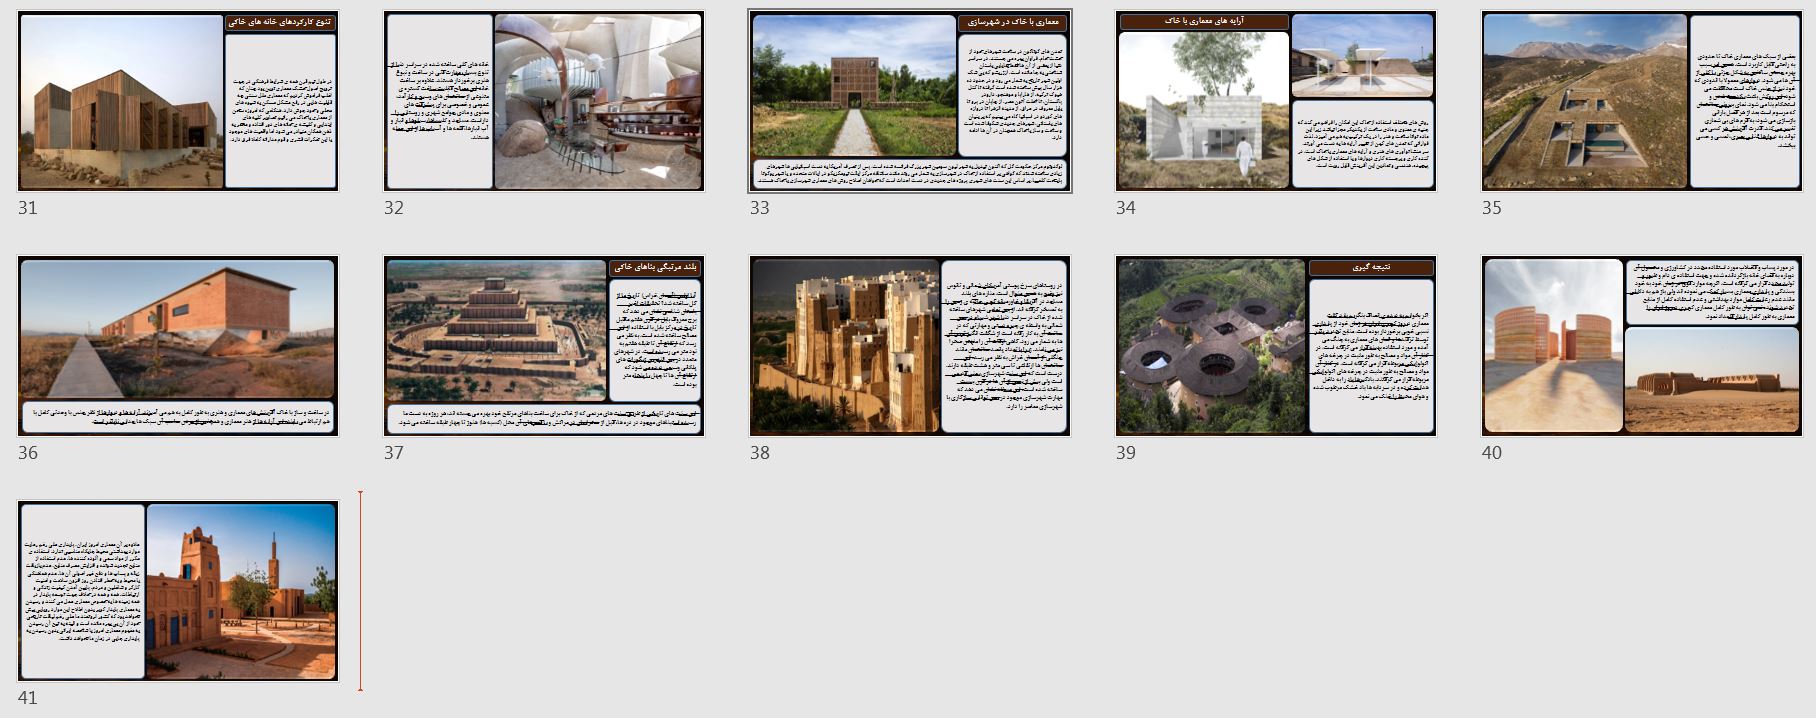This screenshot has width=1816, height=718.
Task: Click the slide number 40 label
Action: tap(1492, 453)
